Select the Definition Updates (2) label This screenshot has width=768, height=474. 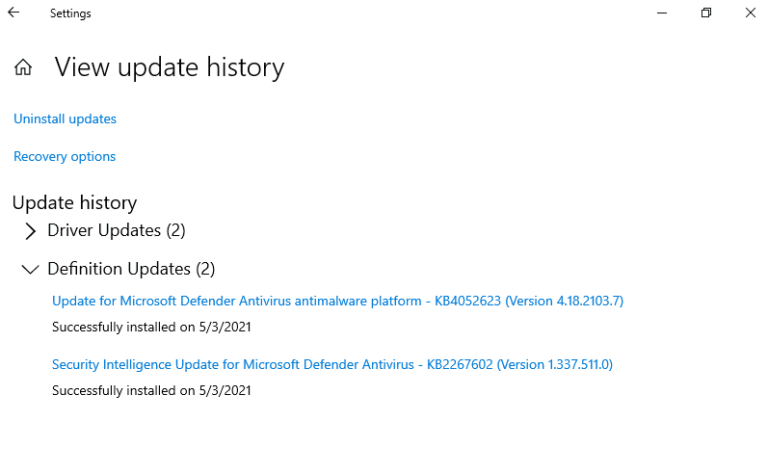click(x=131, y=269)
